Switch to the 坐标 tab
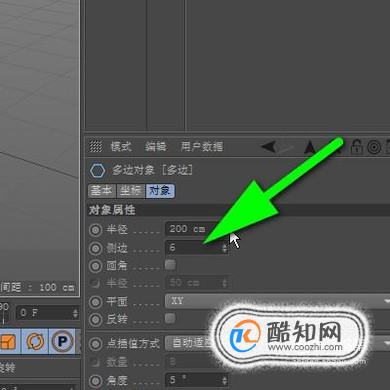 (131, 191)
